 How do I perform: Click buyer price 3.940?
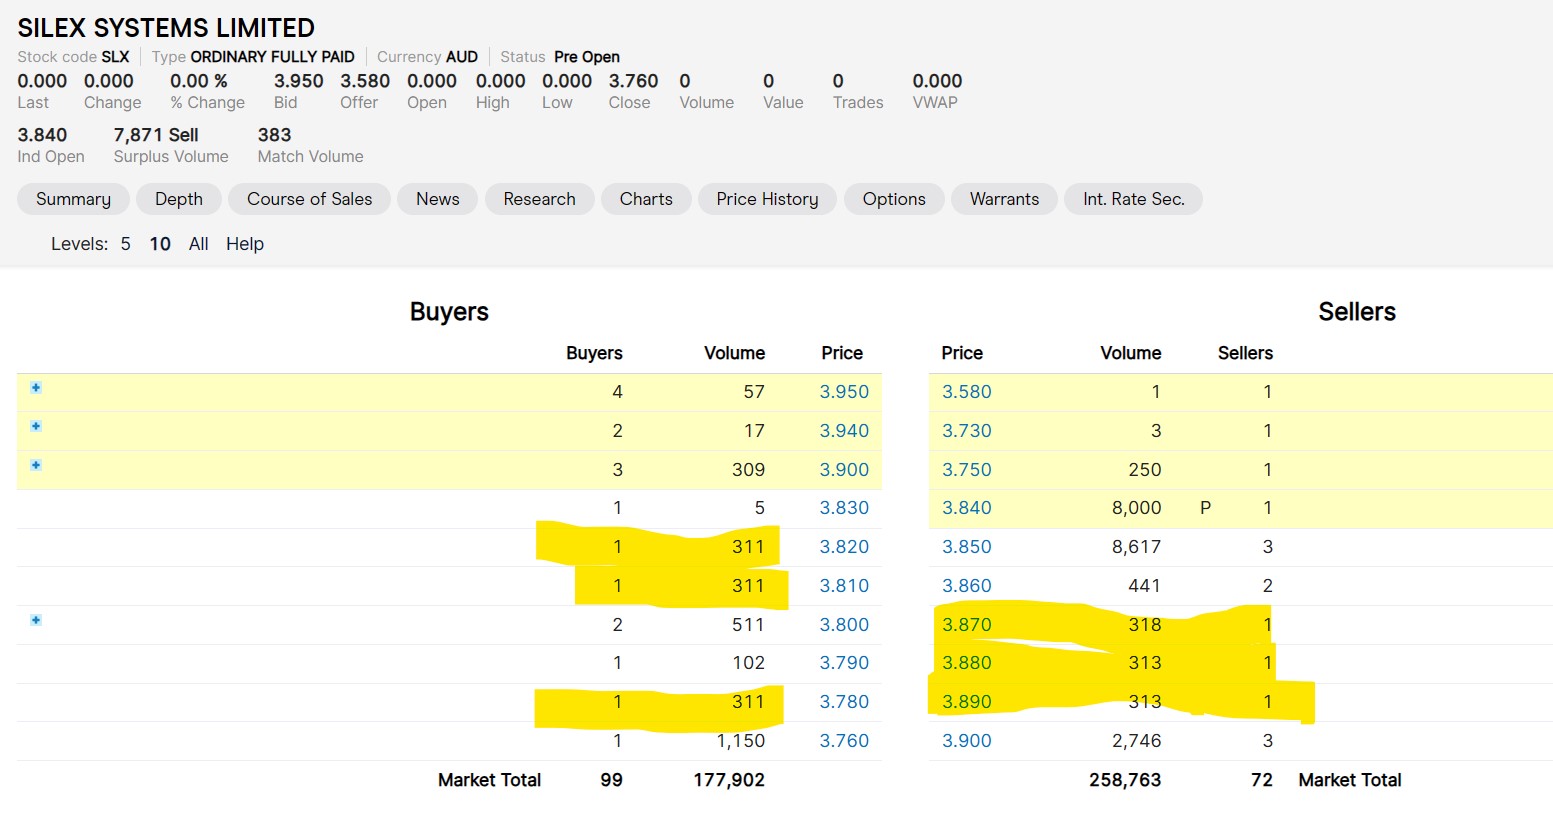844,431
